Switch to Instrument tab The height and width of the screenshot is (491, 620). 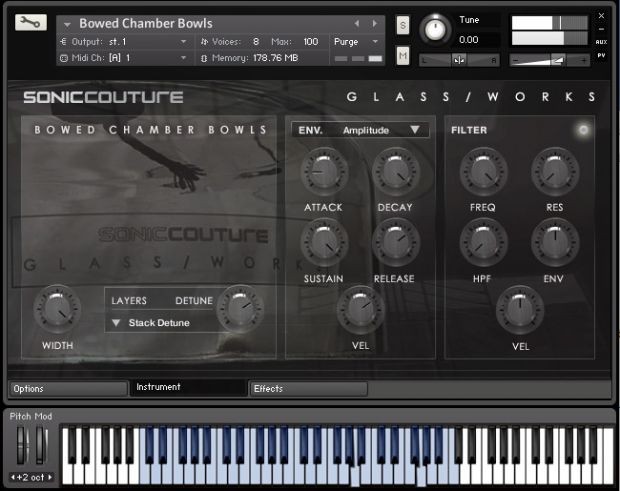pyautogui.click(x=188, y=387)
